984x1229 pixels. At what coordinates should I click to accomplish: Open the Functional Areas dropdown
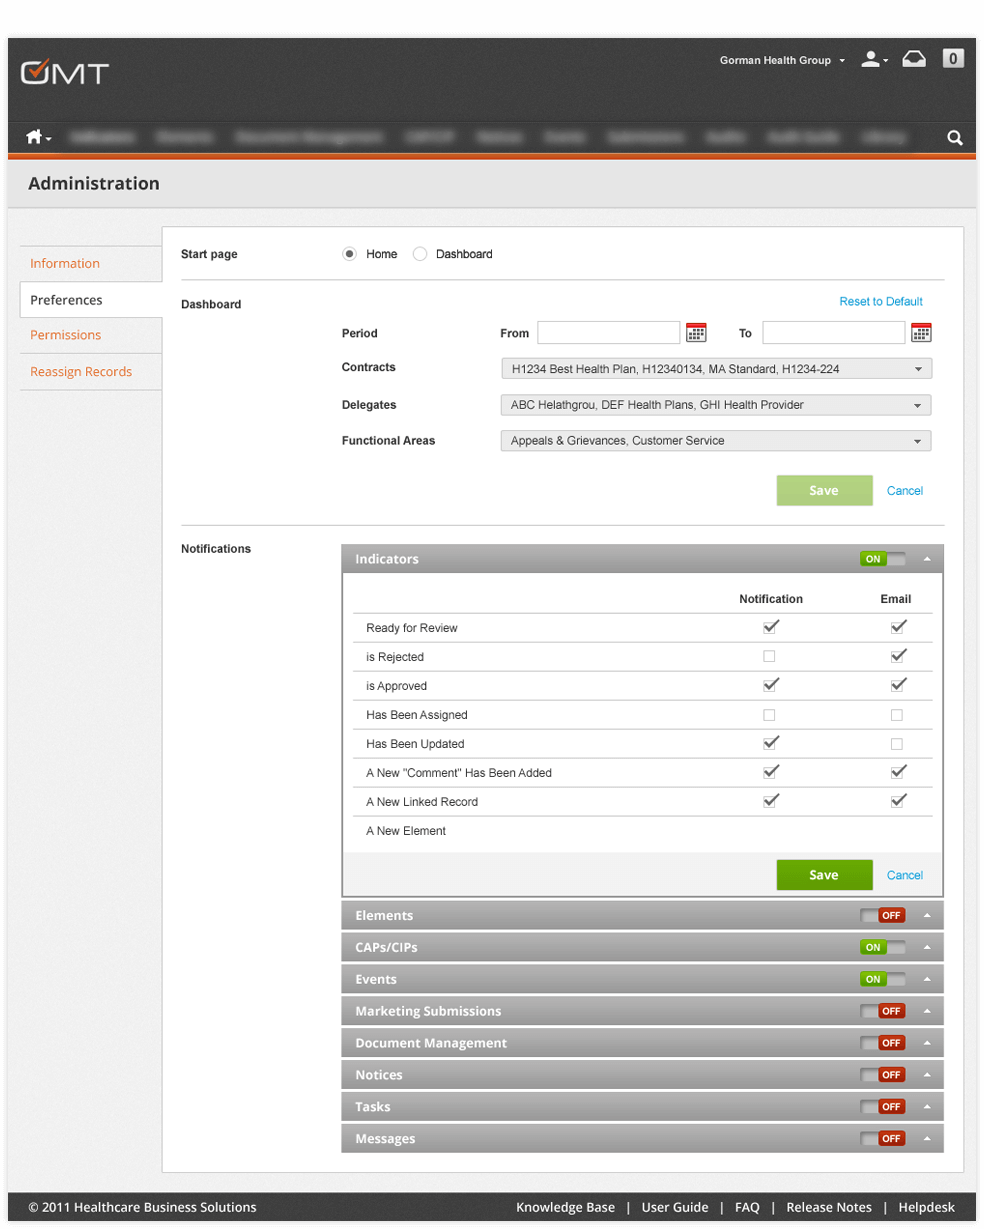tap(716, 441)
